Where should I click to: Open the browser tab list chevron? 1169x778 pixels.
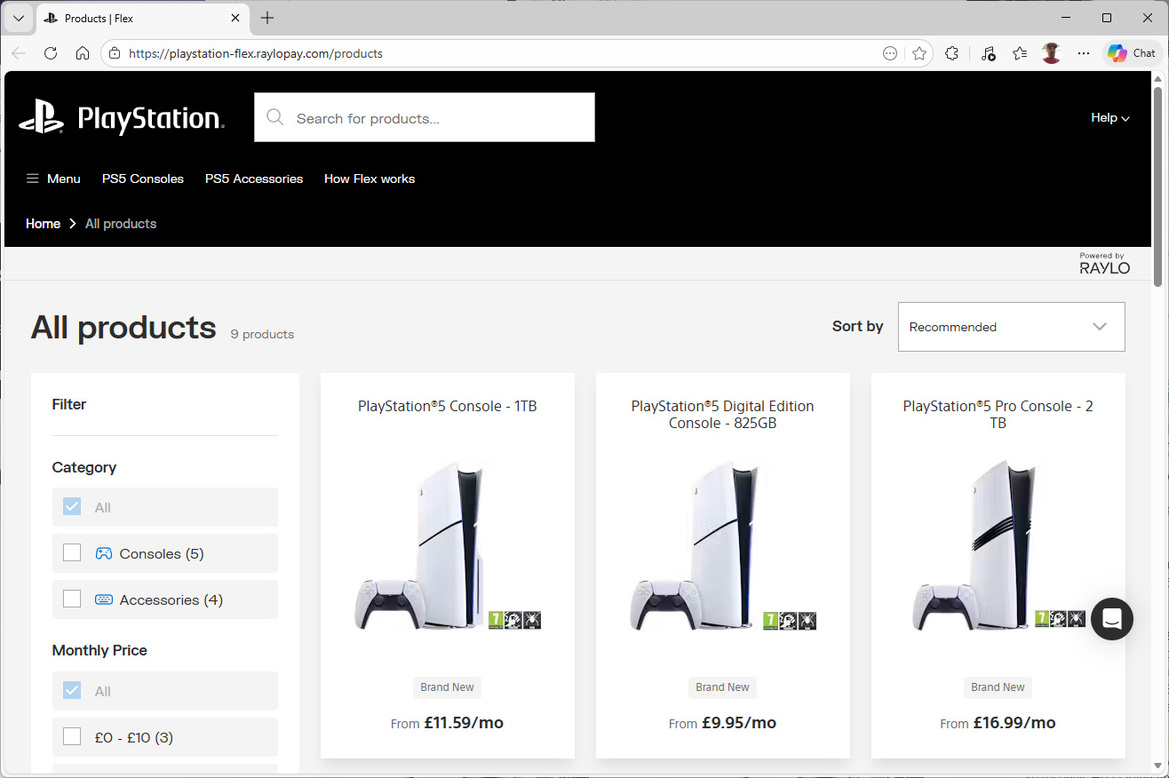coord(18,18)
